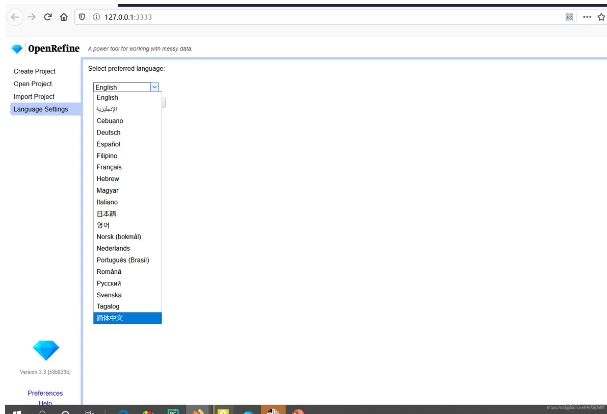
Task: Choose Tagalog in the language list
Action: pos(127,306)
